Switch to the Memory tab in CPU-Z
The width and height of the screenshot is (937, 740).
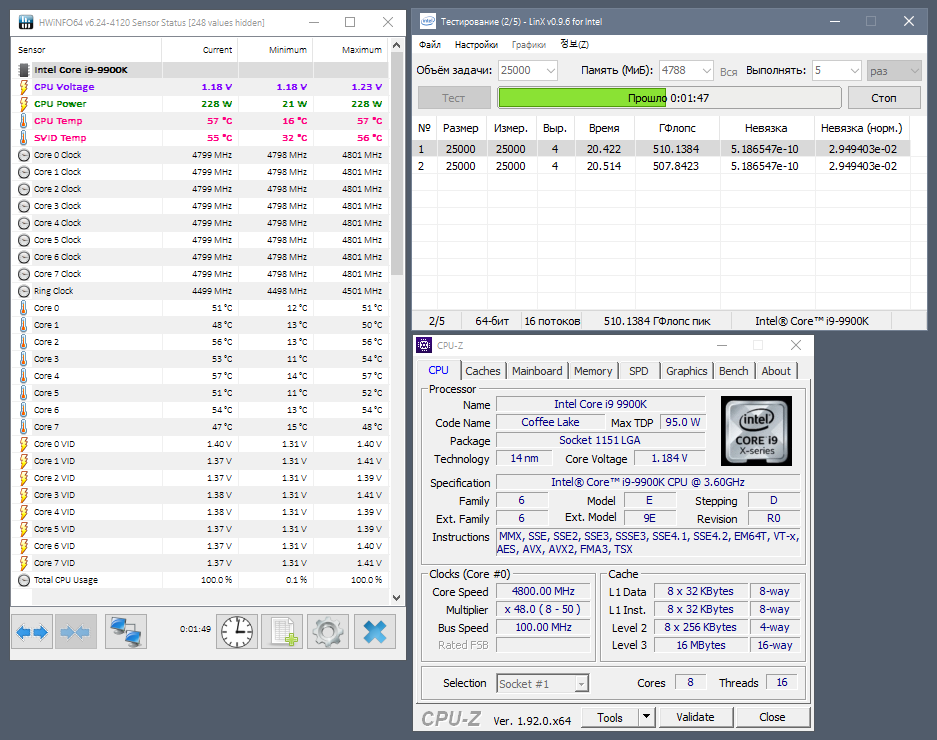pos(593,371)
